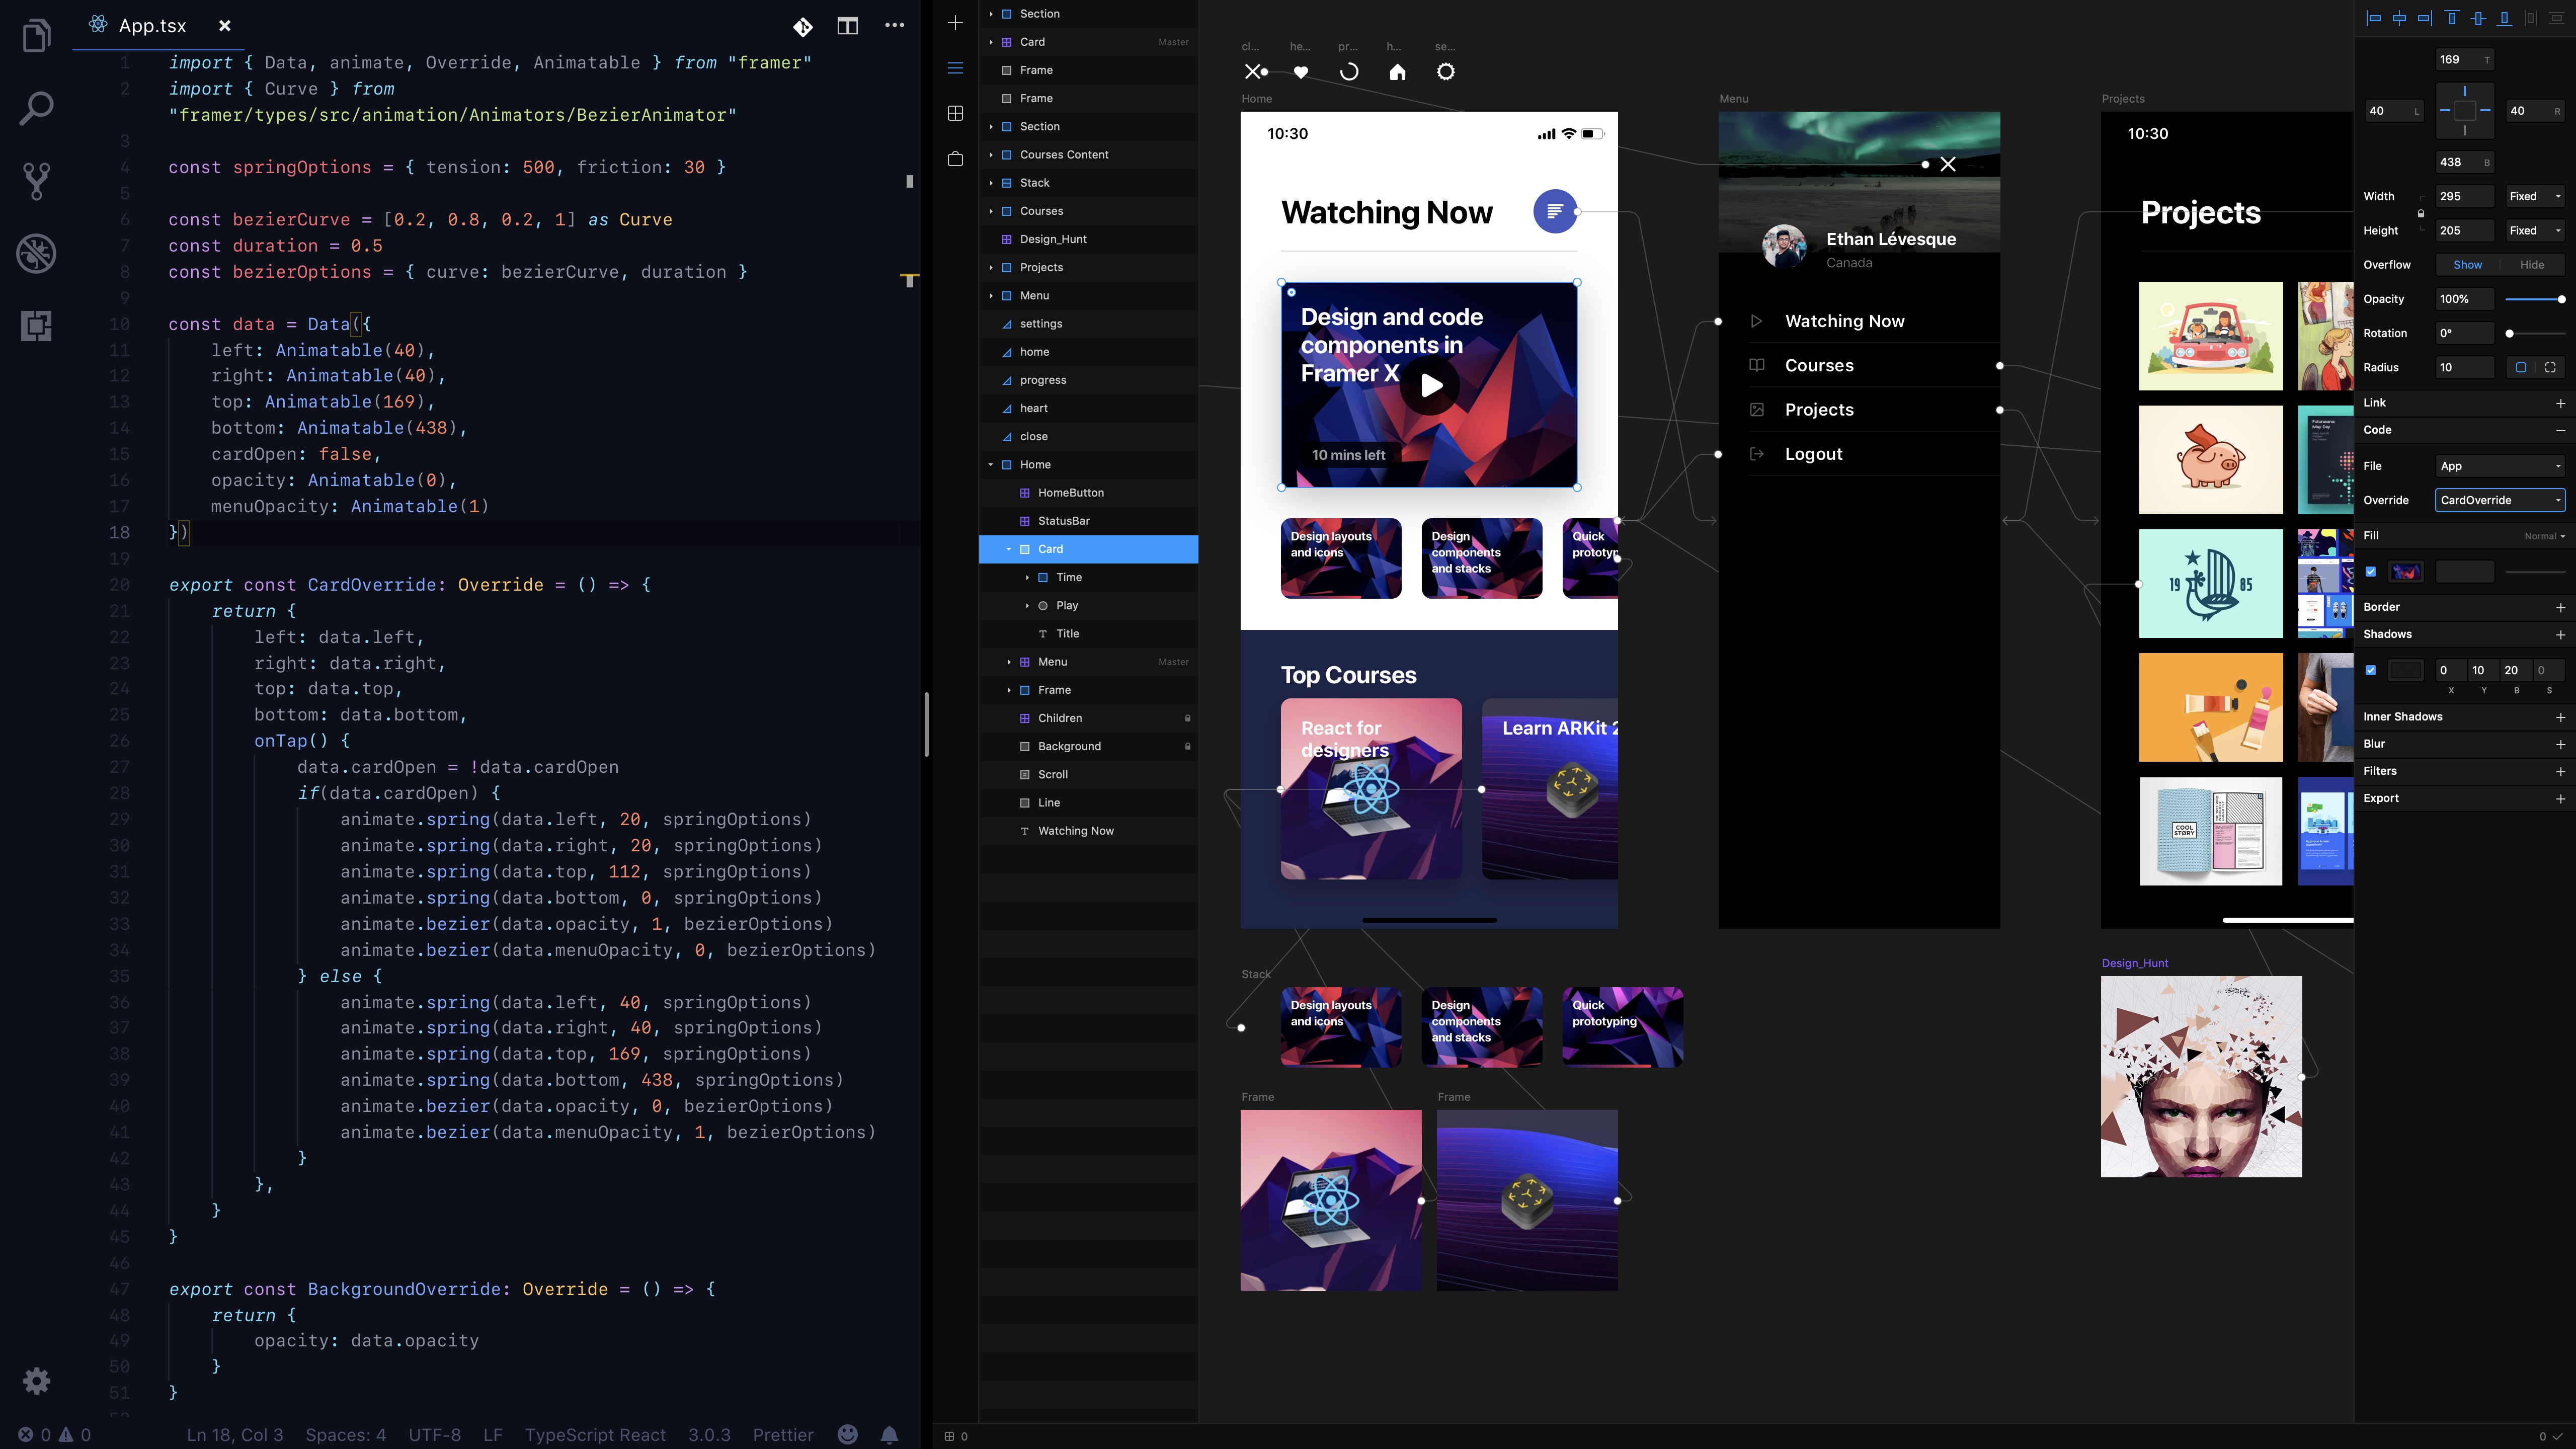Click the align top icon in the properties panel
This screenshot has width=2576, height=1449.
click(2451, 18)
